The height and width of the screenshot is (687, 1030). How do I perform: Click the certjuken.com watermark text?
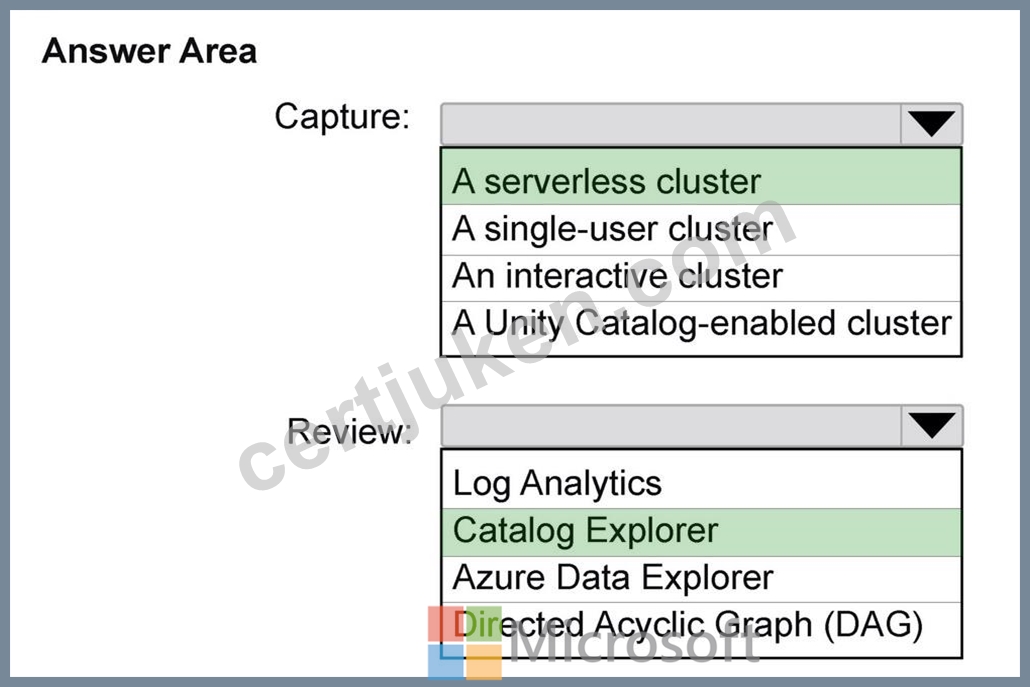click(x=517, y=344)
